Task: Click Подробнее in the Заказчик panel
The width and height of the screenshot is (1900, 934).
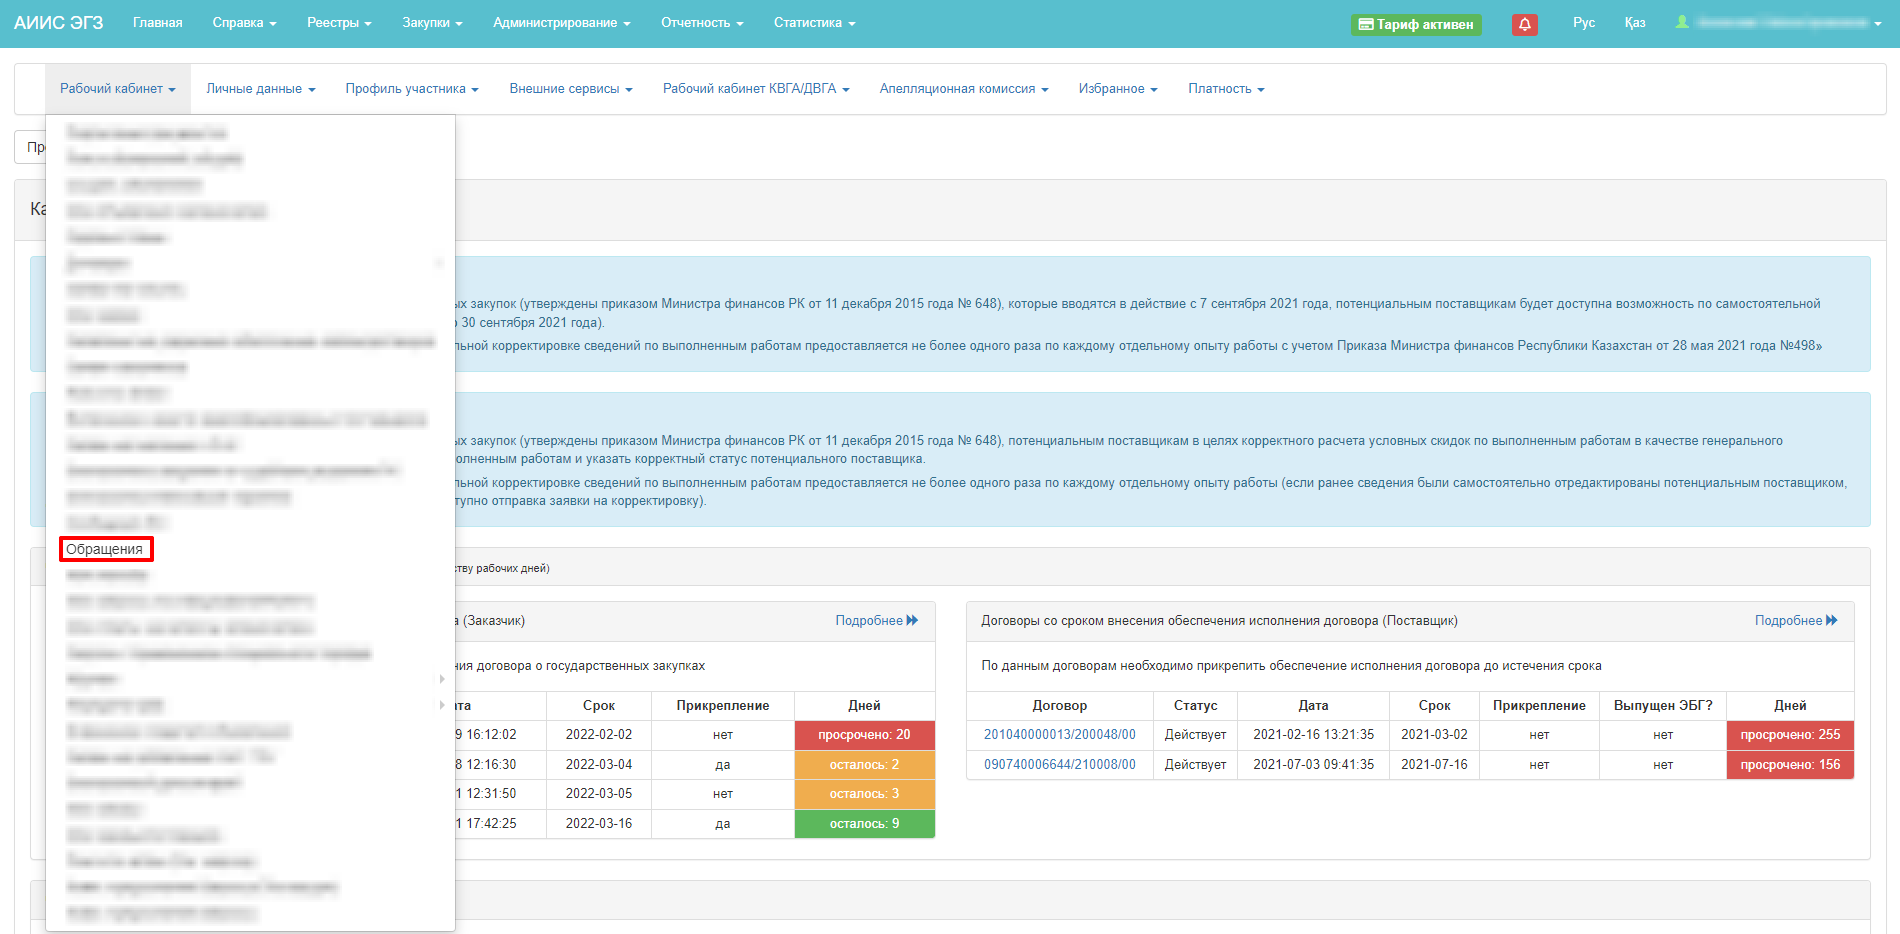Action: tap(877, 621)
